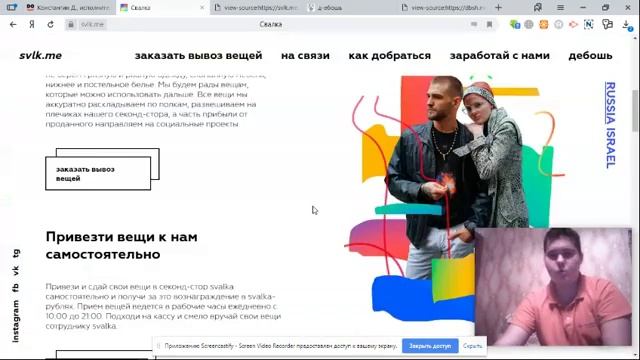
Task: Switch to the view-source dbsh tab
Action: 444,7
